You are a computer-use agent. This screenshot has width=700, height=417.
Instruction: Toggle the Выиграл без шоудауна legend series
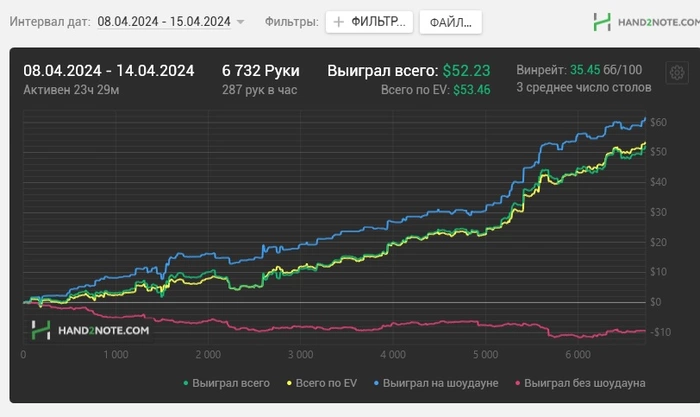tap(580, 383)
